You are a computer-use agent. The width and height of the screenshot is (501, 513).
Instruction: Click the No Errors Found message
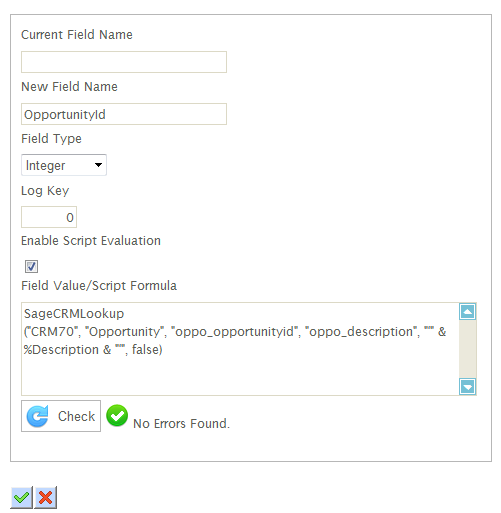[x=181, y=423]
